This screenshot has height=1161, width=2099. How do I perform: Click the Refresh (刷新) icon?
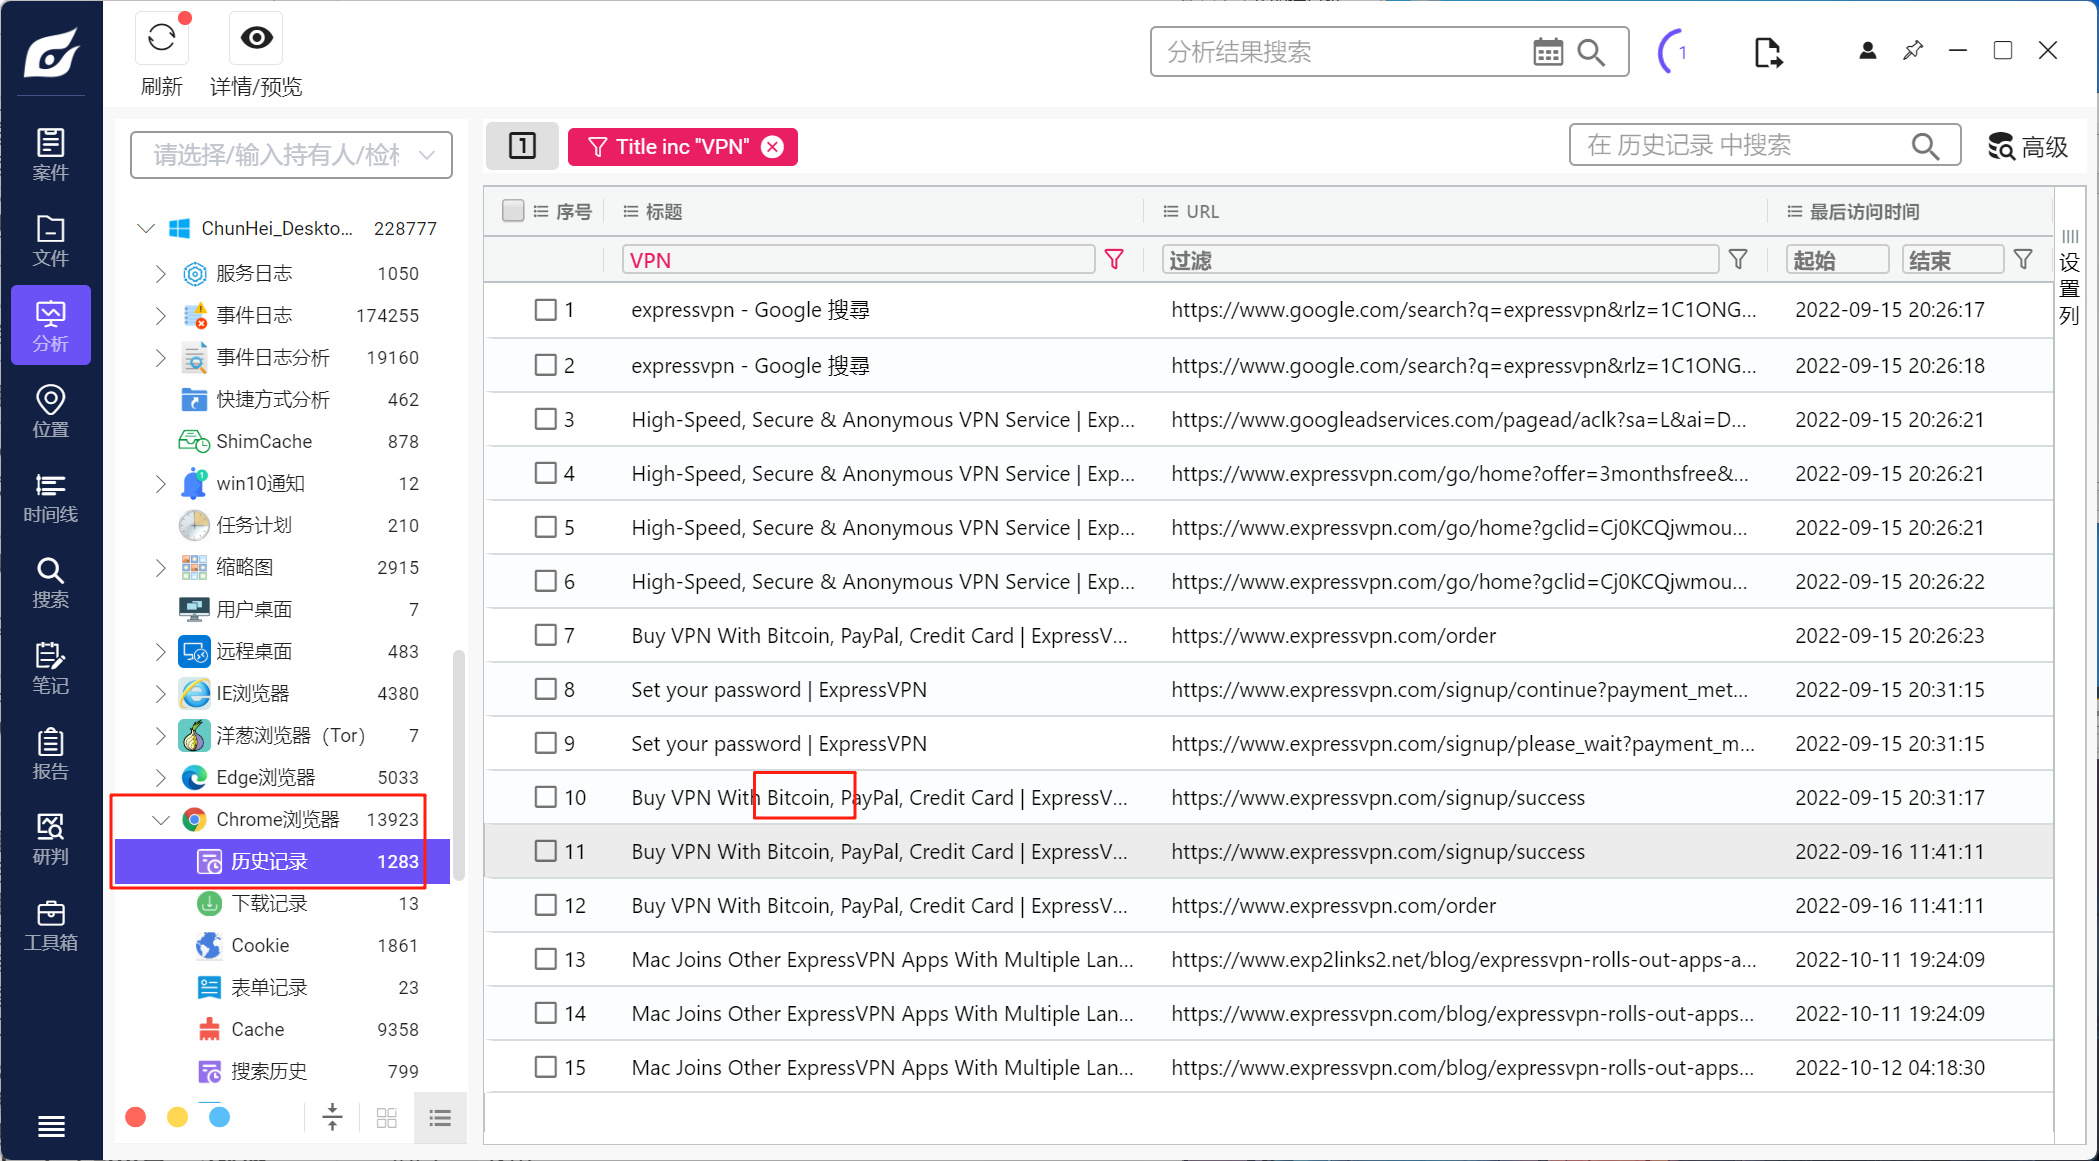(x=161, y=40)
